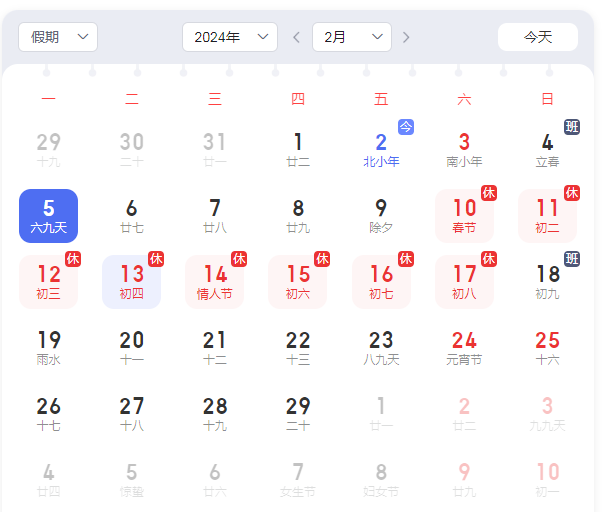This screenshot has width=604, height=512.
Task: Open the 2月 month dropdown
Action: tap(352, 37)
